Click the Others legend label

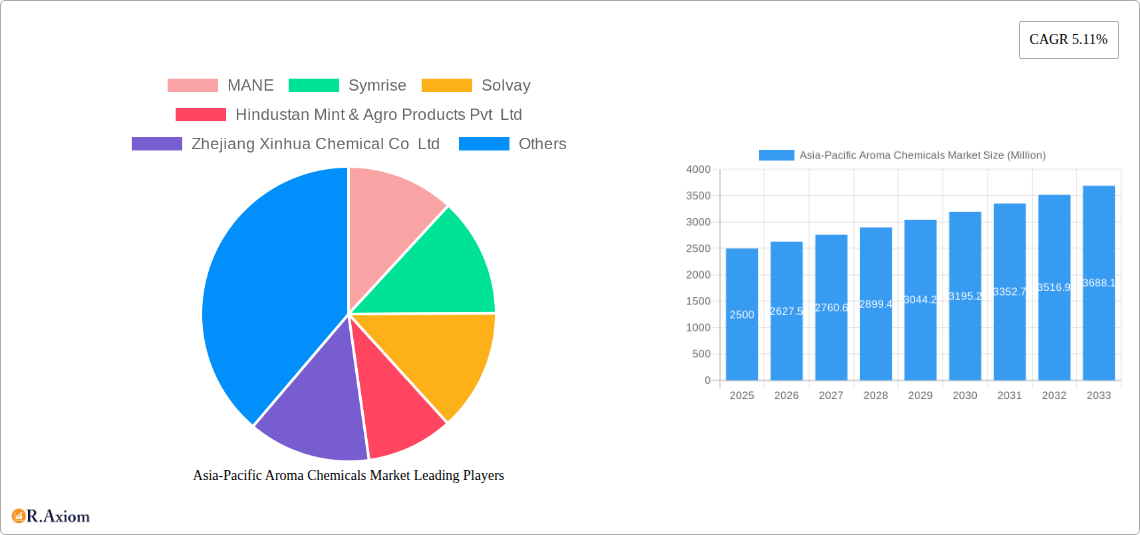pos(542,143)
